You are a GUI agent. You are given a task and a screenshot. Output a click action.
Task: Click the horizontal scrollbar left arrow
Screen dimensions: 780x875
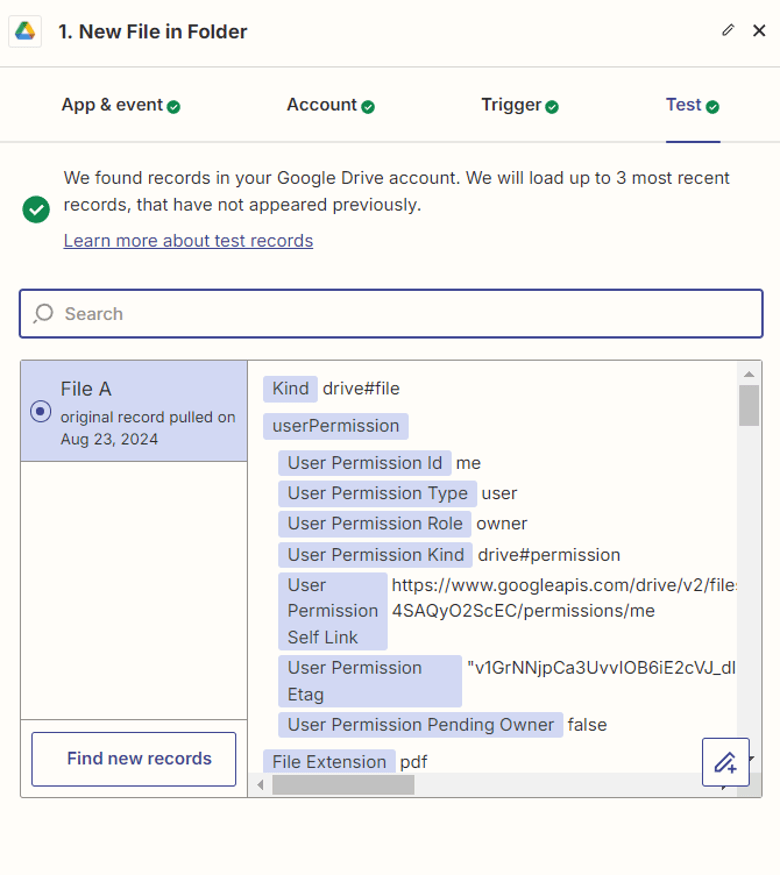(260, 785)
